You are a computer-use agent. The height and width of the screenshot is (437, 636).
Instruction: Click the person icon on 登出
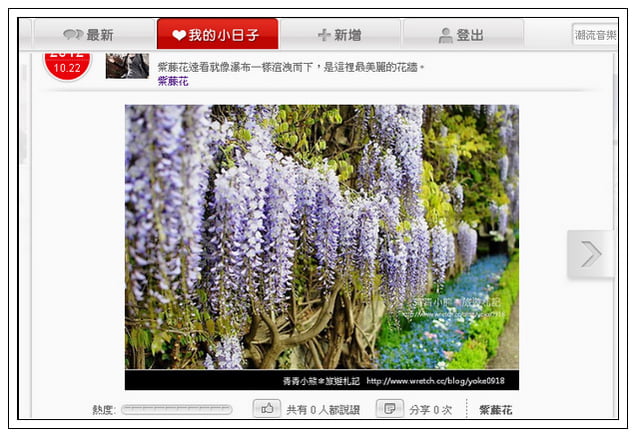[x=445, y=35]
